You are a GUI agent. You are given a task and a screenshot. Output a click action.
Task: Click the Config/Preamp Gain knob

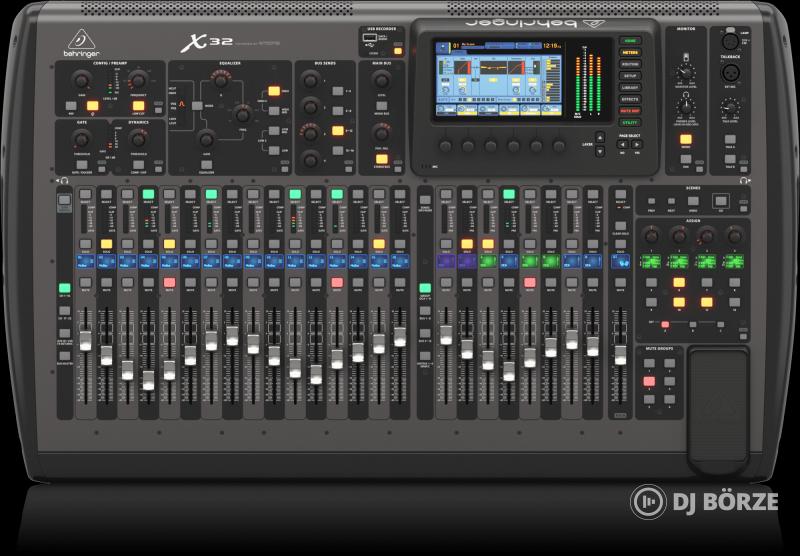tap(81, 80)
